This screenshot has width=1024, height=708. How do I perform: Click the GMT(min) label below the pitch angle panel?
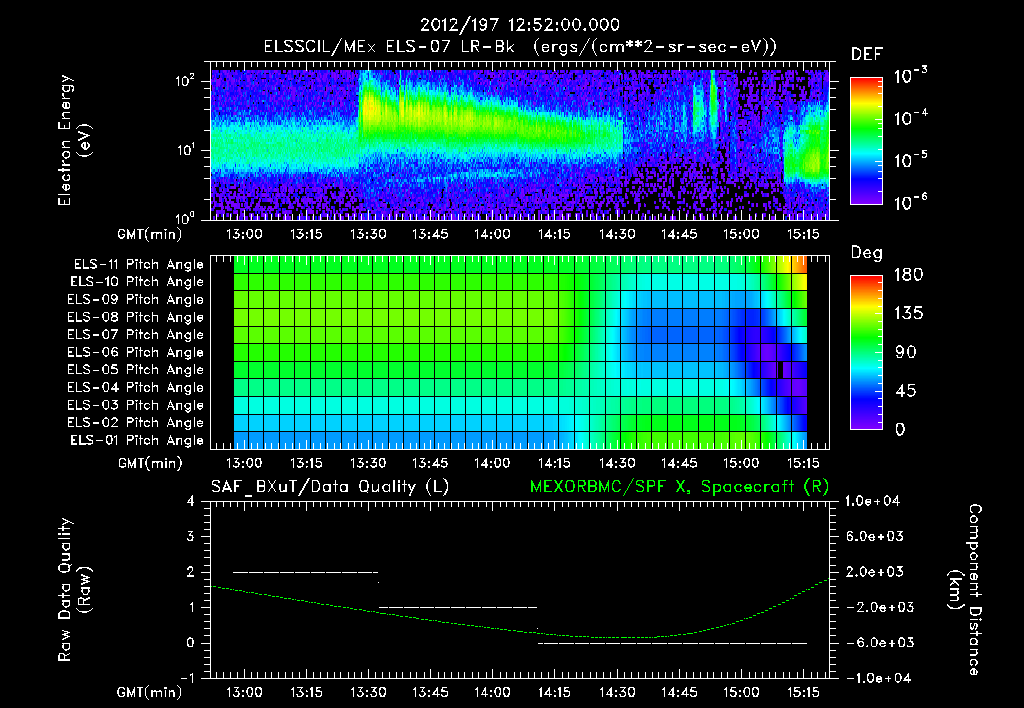150,464
